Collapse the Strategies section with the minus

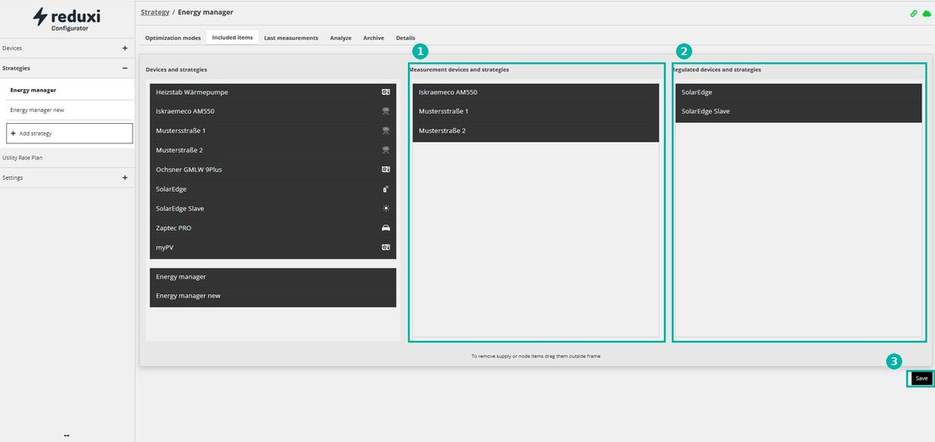click(125, 68)
